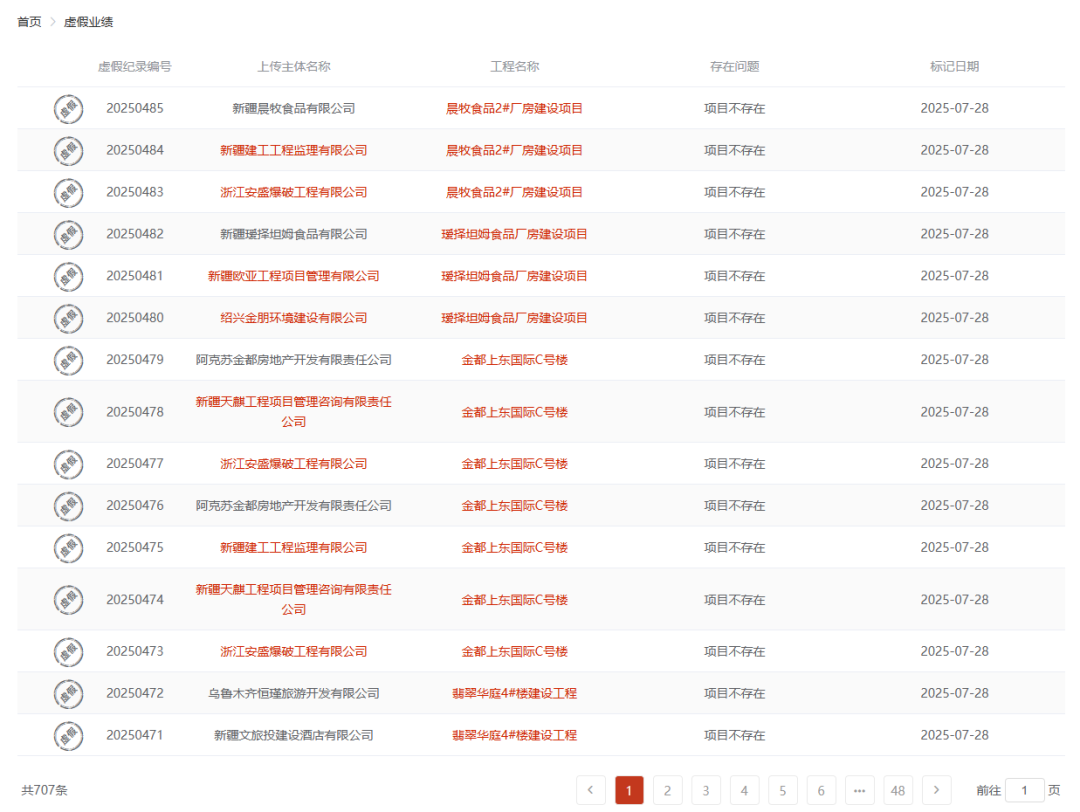This screenshot has height=812, width=1080.
Task: Open 新疆天麒工程项目管理咨询 link in row 20250474
Action: [293, 599]
